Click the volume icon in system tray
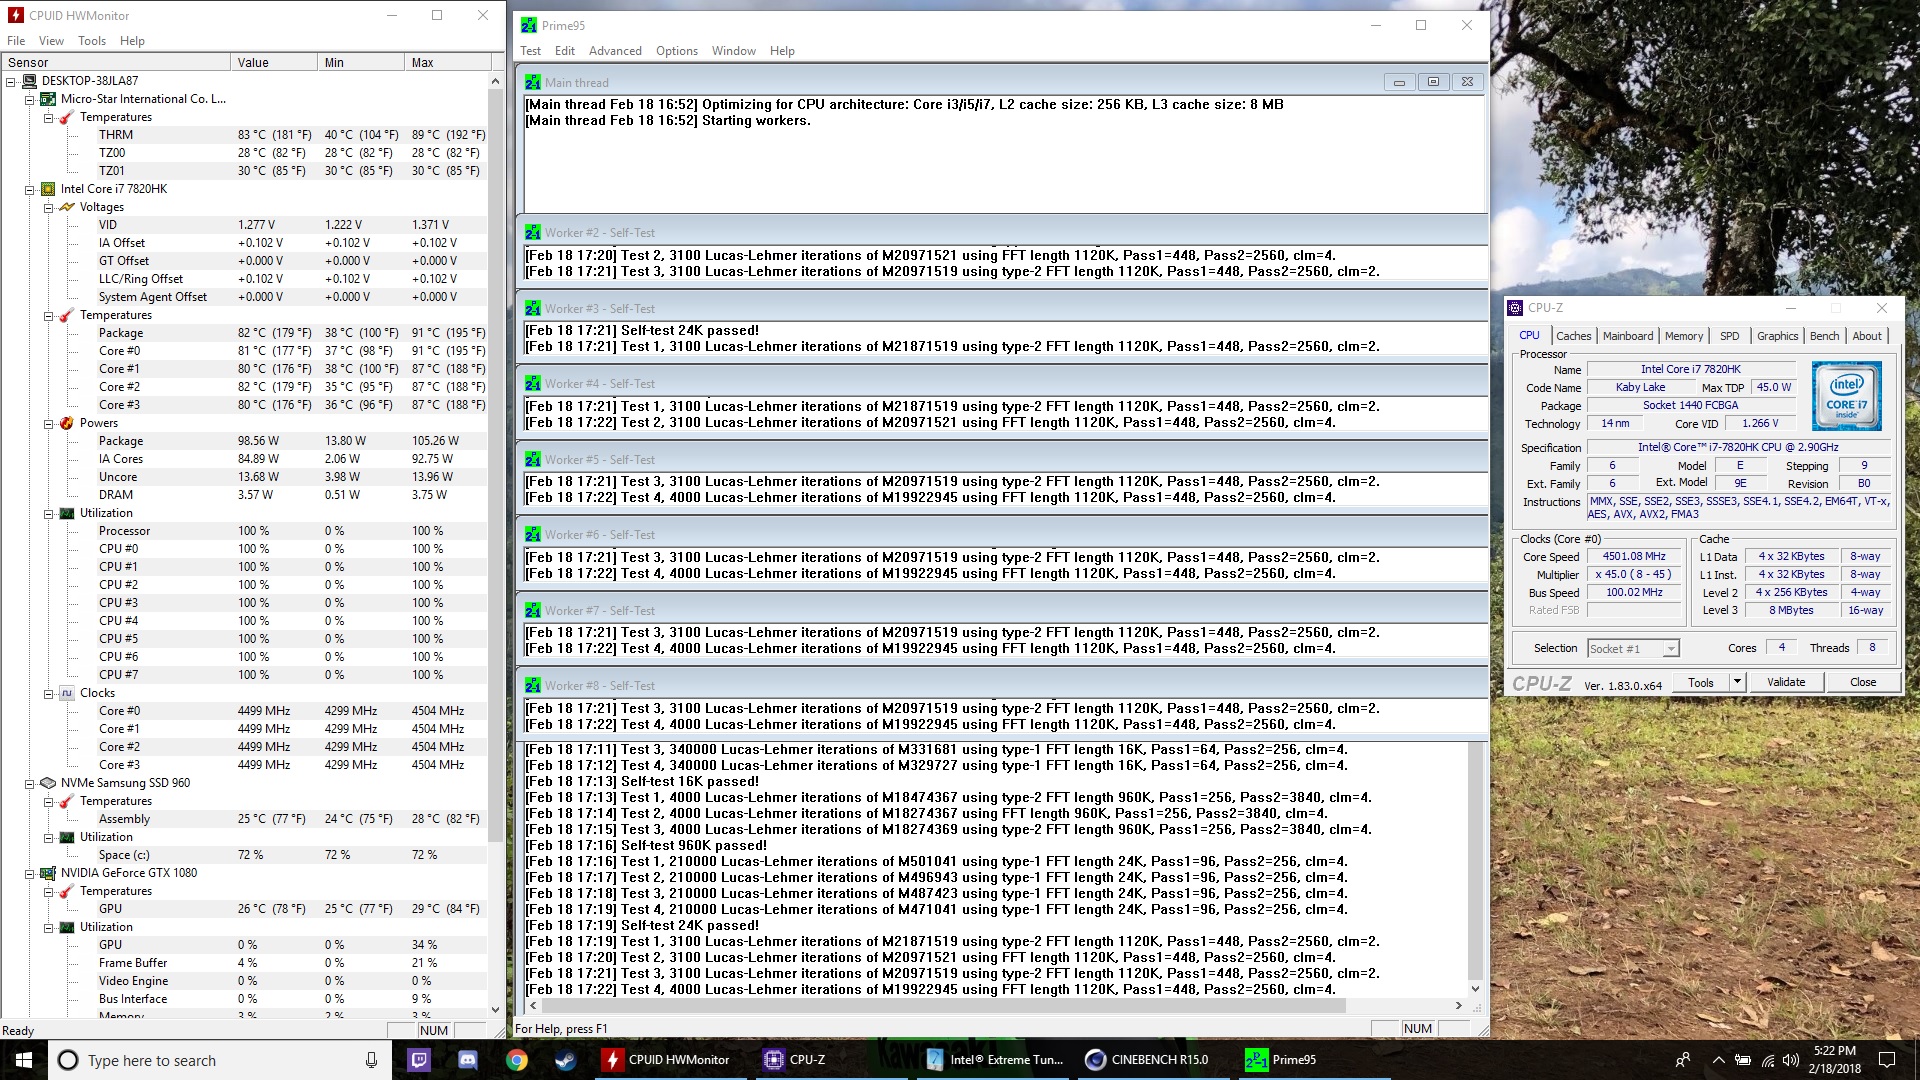 pyautogui.click(x=1790, y=1060)
